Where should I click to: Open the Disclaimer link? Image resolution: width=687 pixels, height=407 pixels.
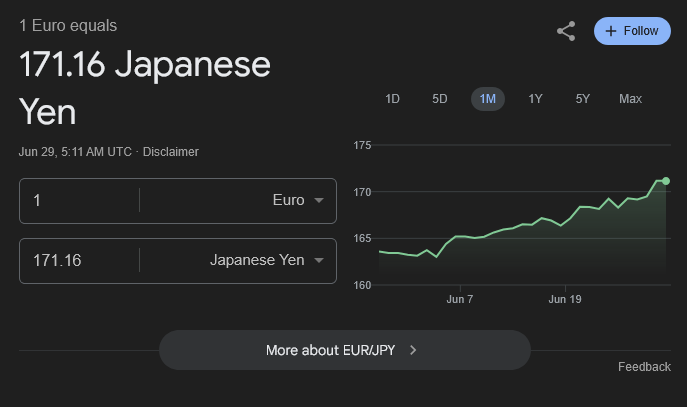click(x=171, y=152)
